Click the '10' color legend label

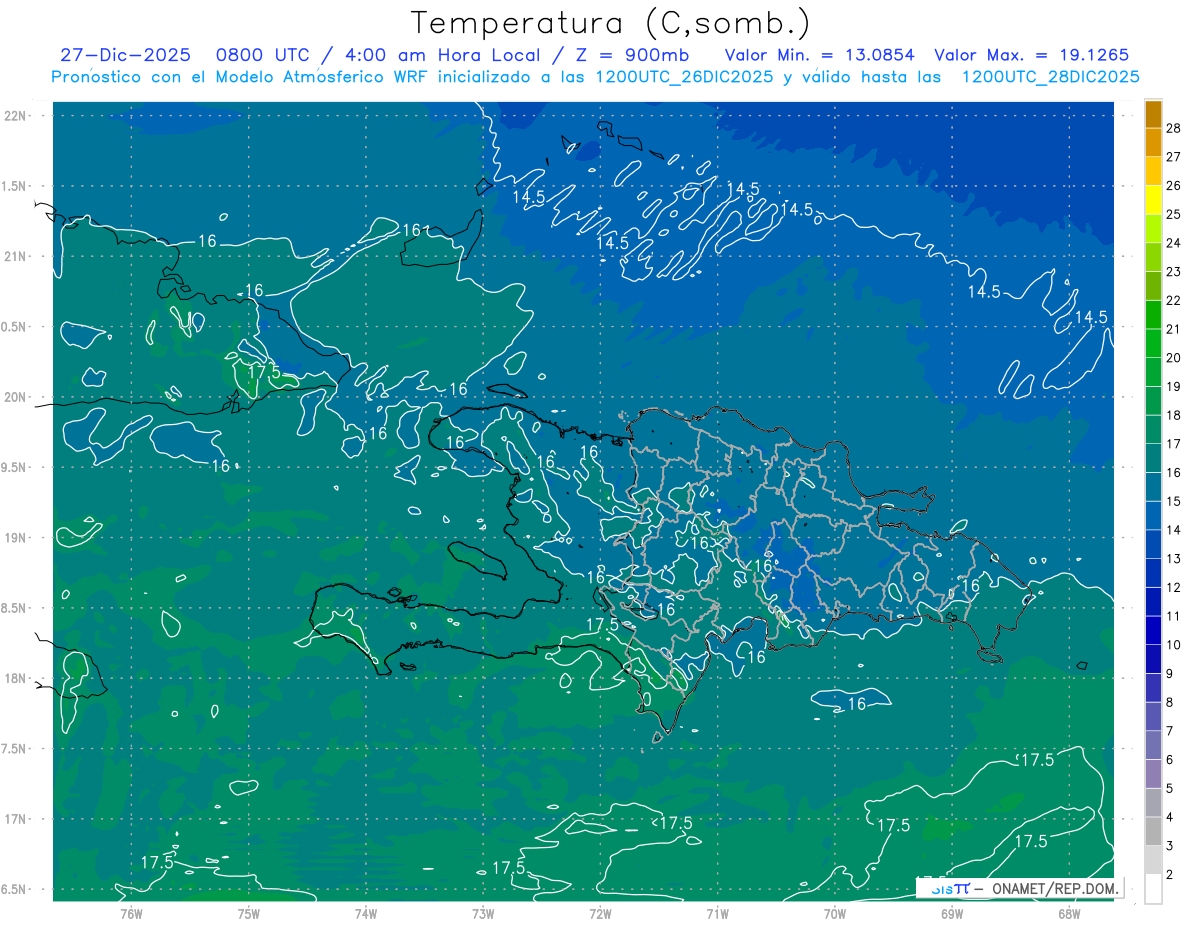(x=1174, y=645)
